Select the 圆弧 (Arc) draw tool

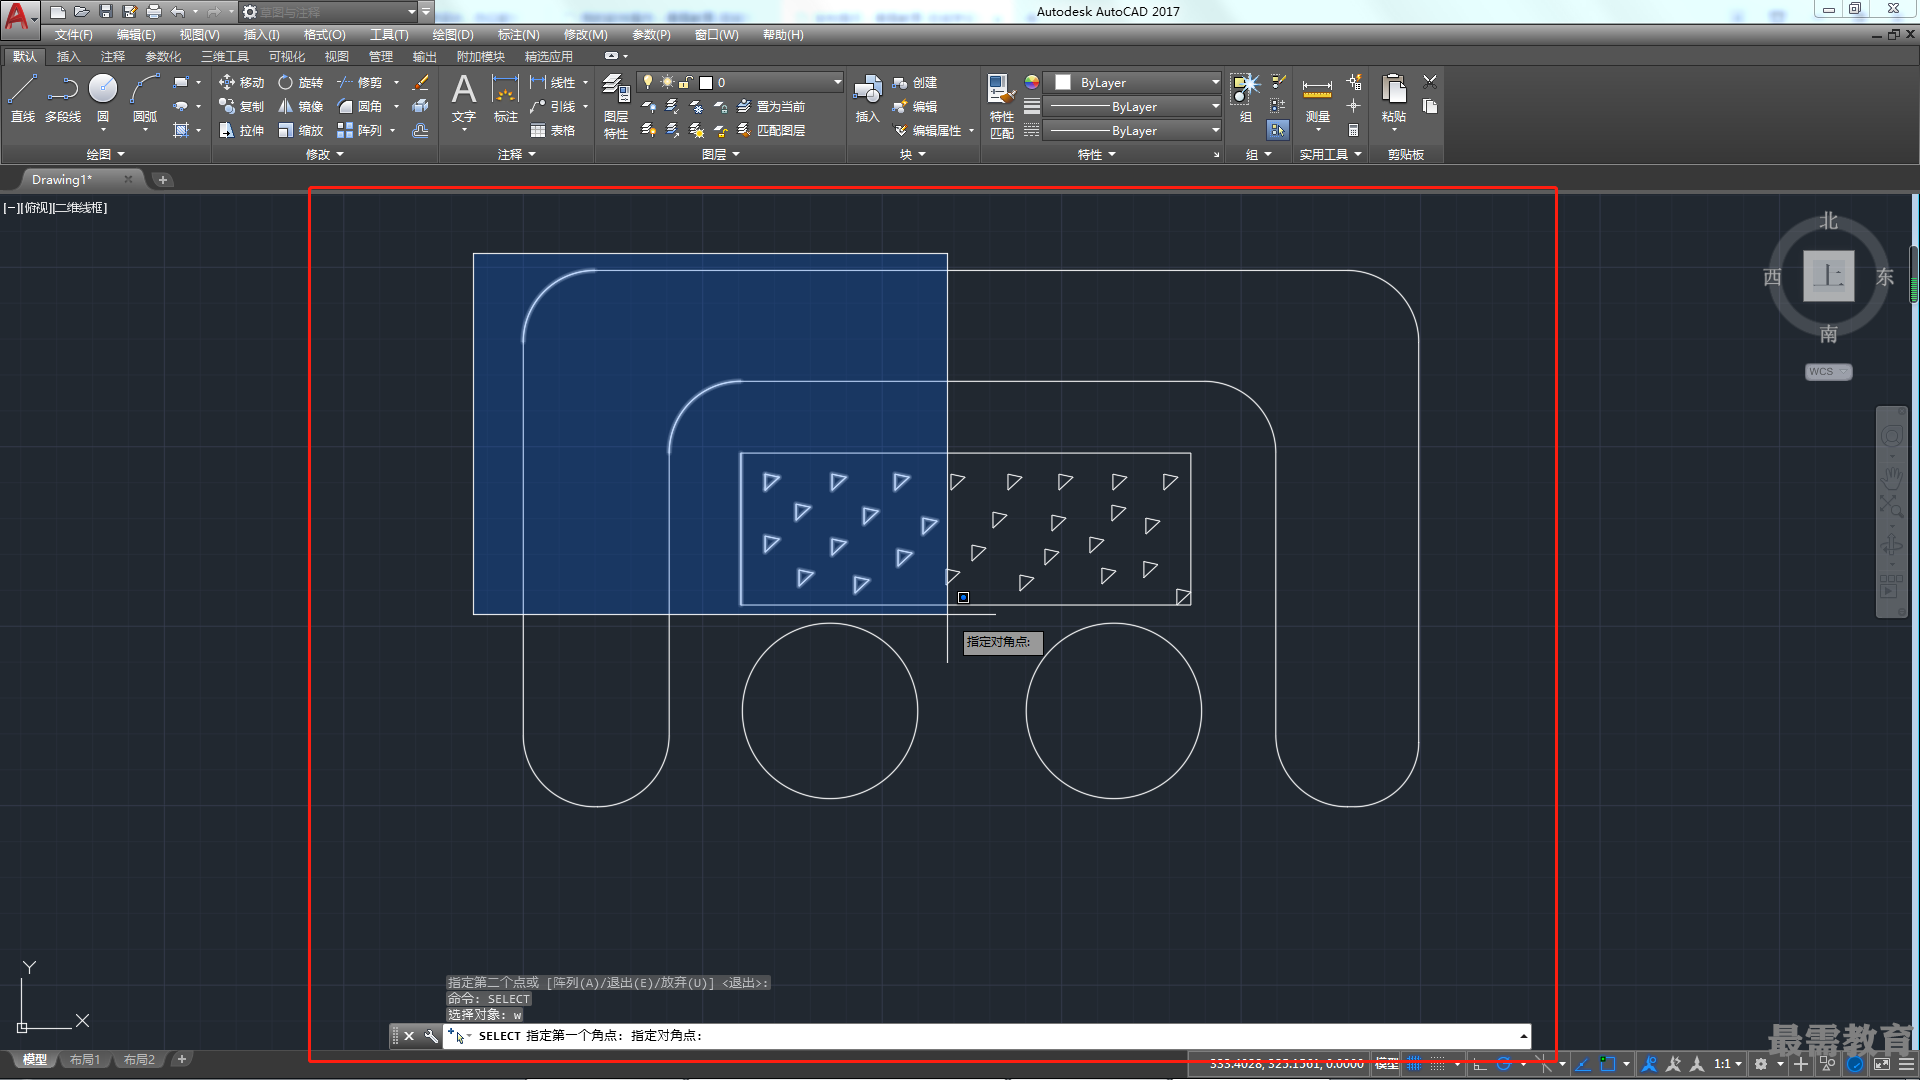[145, 98]
